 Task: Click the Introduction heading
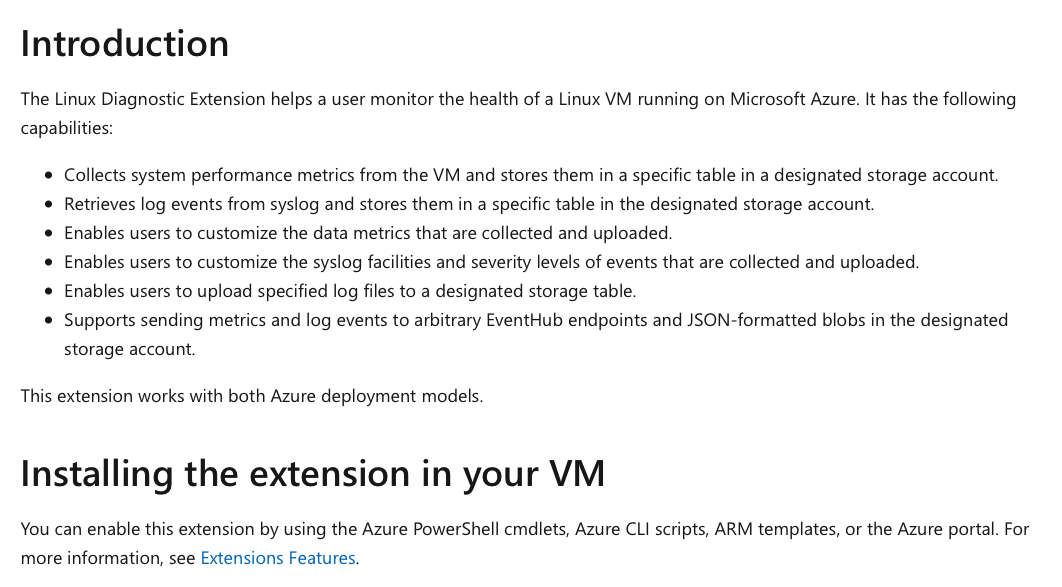click(x=125, y=44)
